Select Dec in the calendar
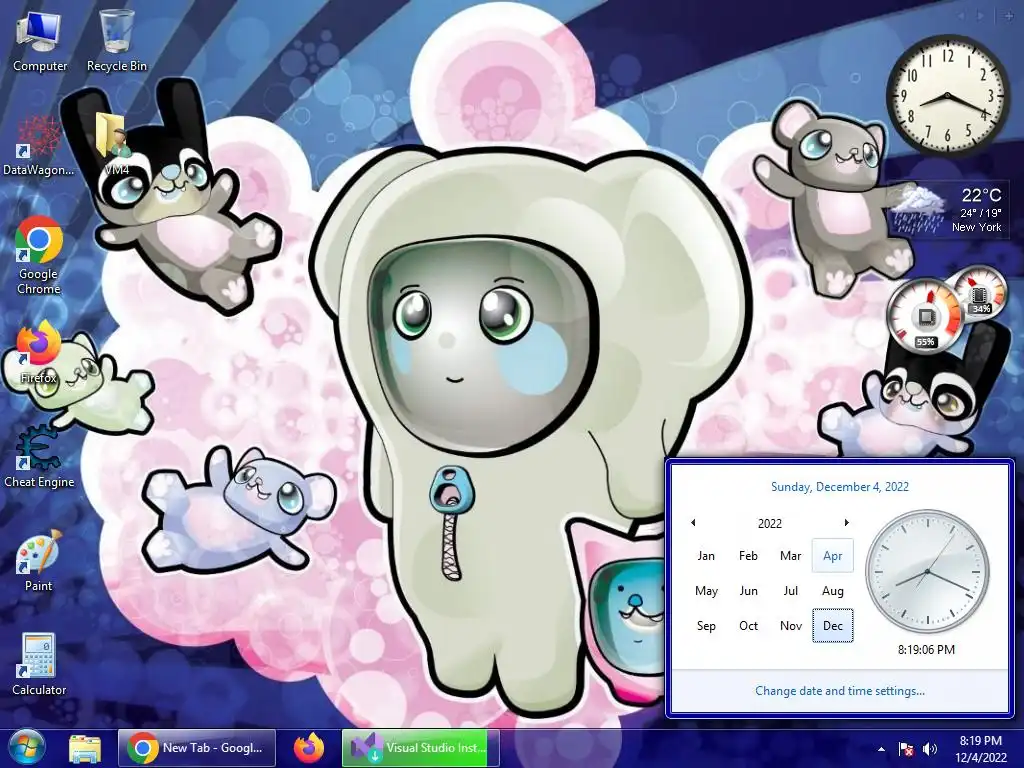 click(833, 626)
